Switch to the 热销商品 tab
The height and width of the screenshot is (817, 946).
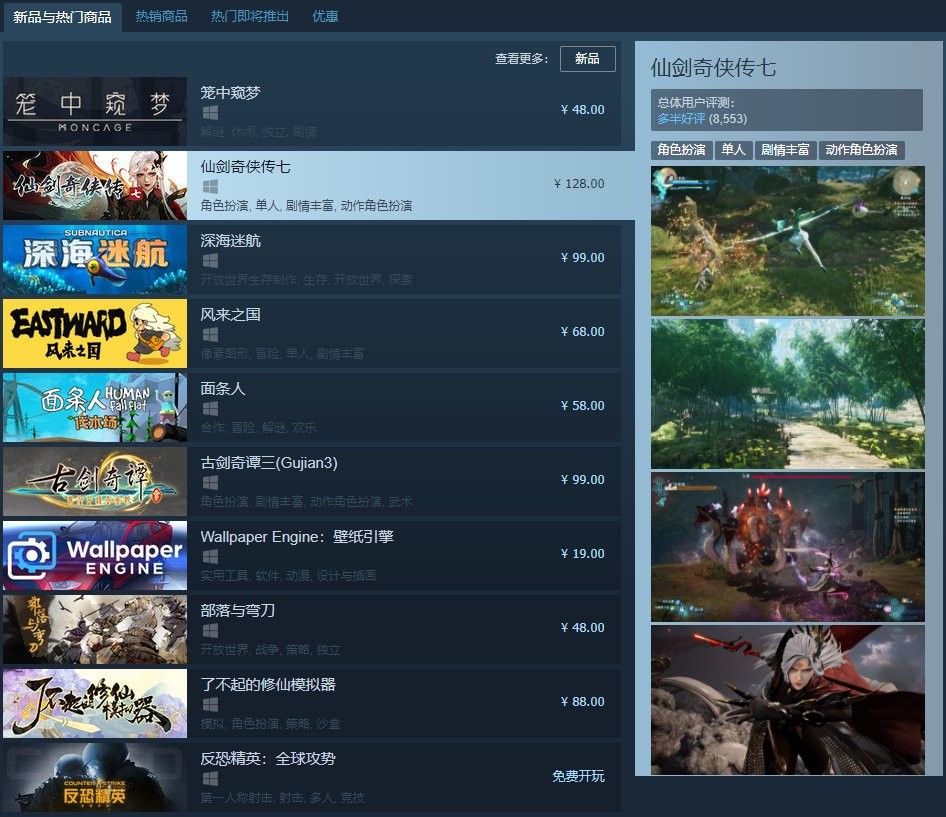[161, 16]
